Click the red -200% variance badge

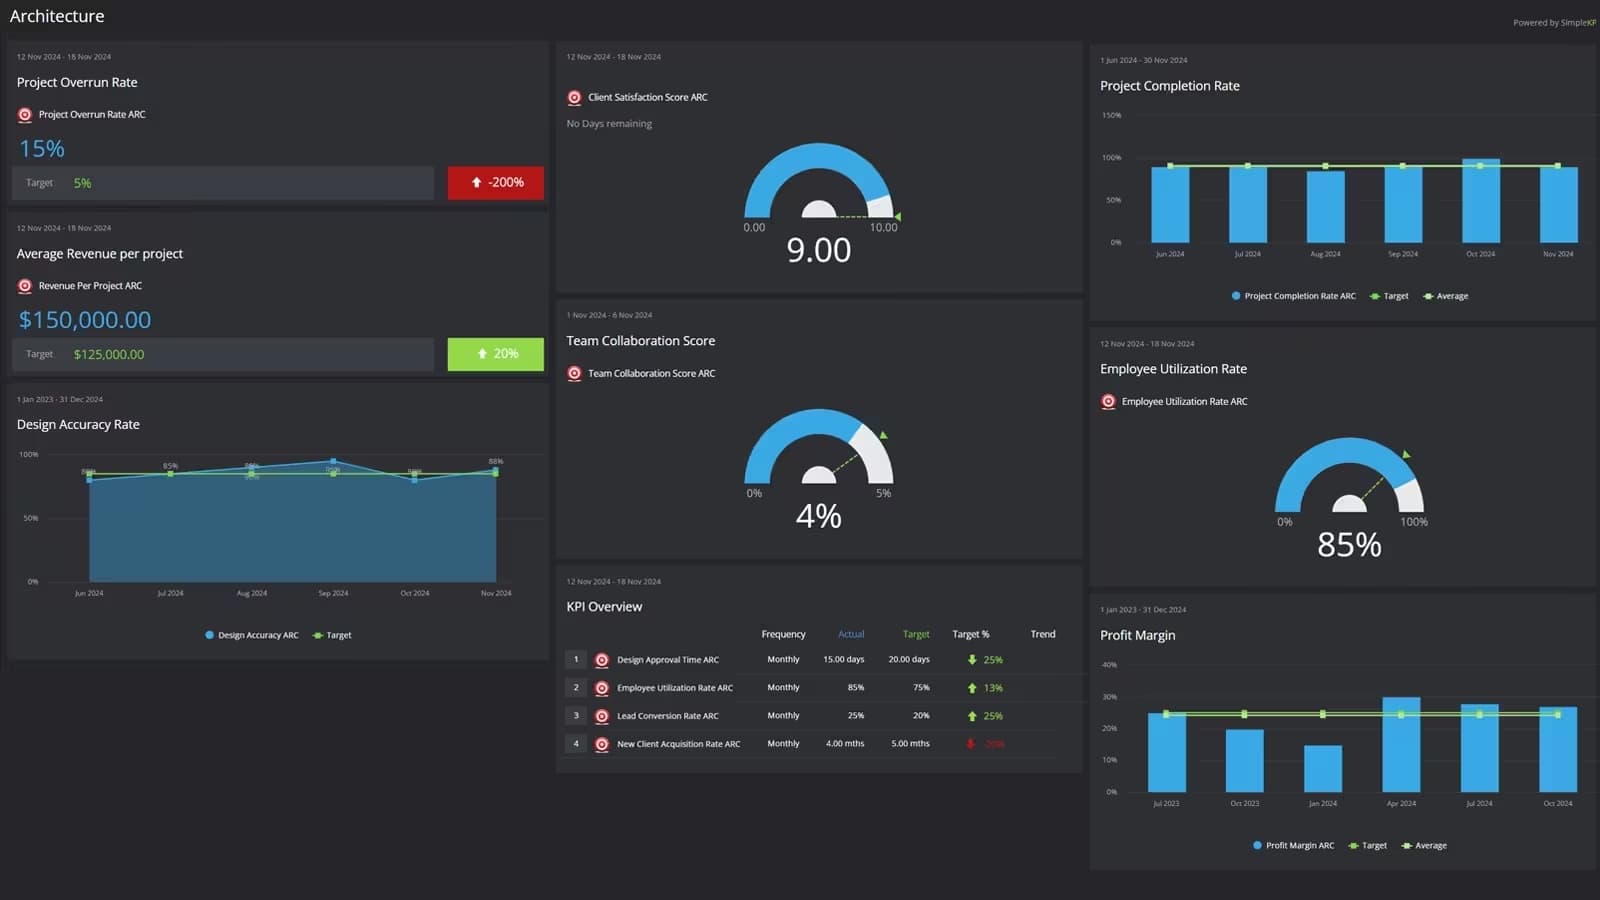(496, 183)
